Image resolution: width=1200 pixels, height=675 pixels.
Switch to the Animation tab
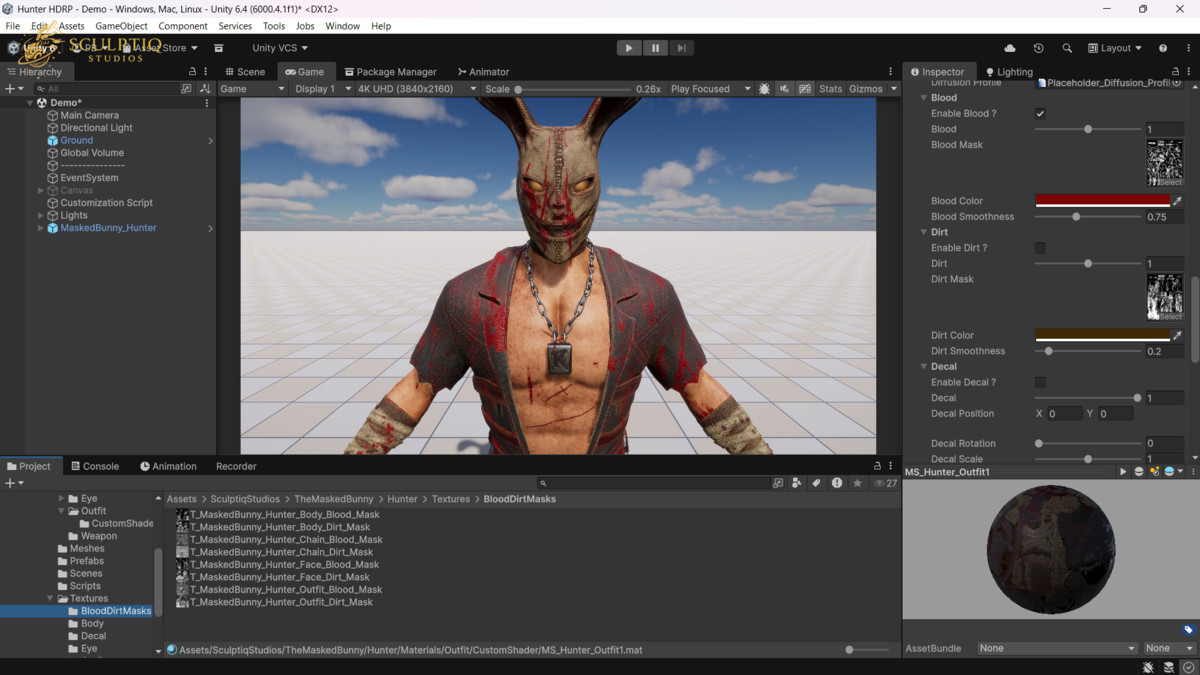pos(168,466)
